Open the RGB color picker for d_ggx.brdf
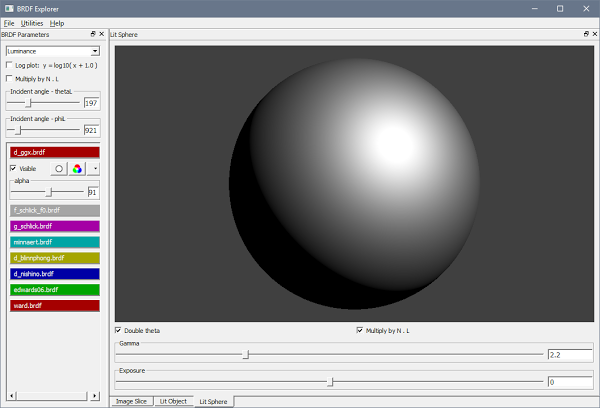The width and height of the screenshot is (600, 408). click(x=76, y=169)
